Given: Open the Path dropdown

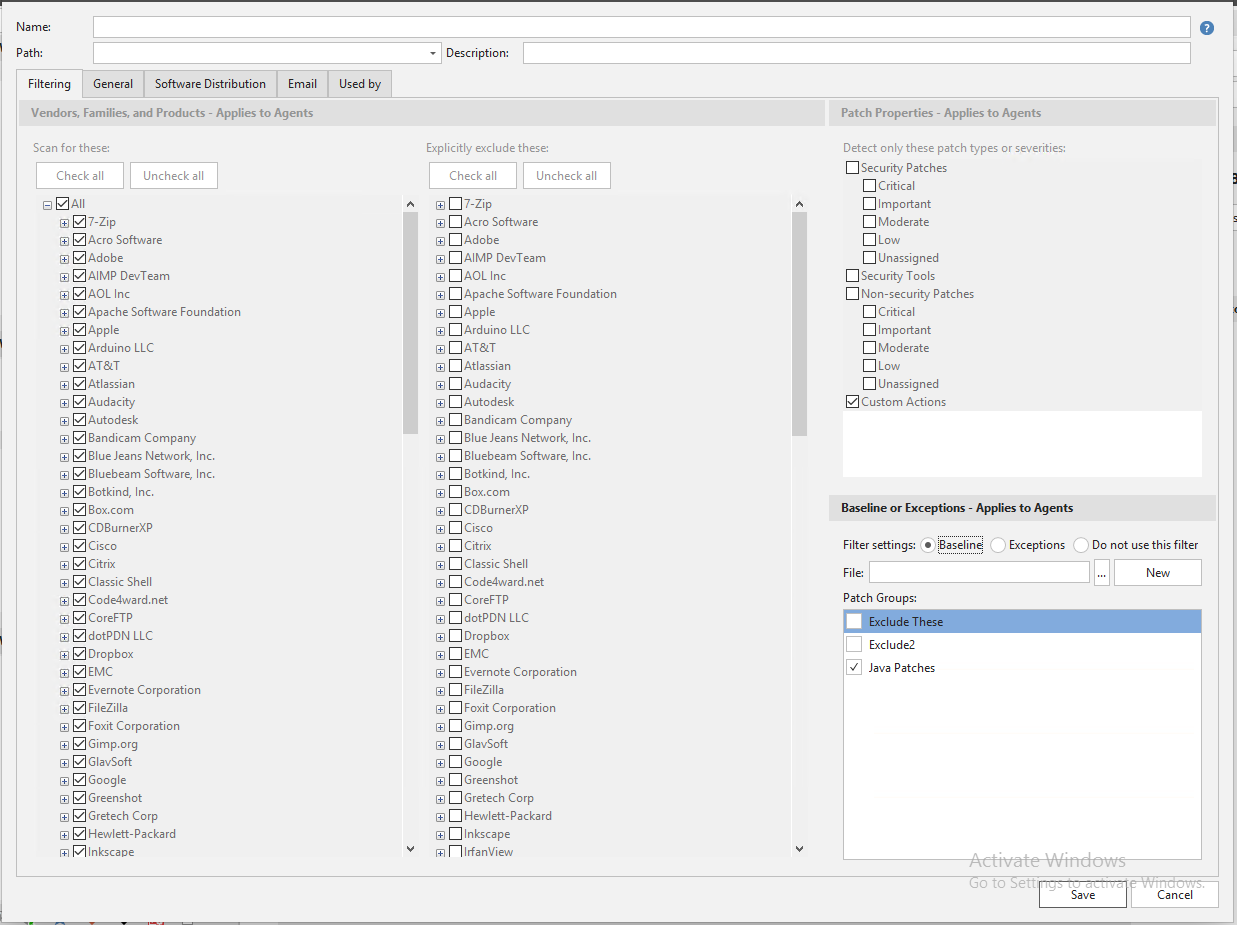Looking at the screenshot, I should pos(433,53).
